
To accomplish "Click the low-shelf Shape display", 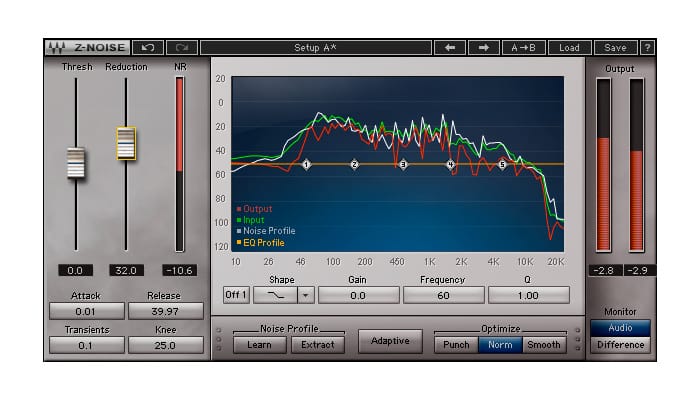I will 275,295.
